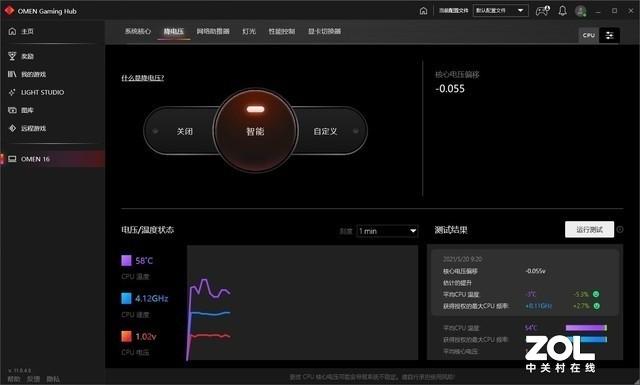Open LIGHT STUDIO in sidebar

(36, 92)
